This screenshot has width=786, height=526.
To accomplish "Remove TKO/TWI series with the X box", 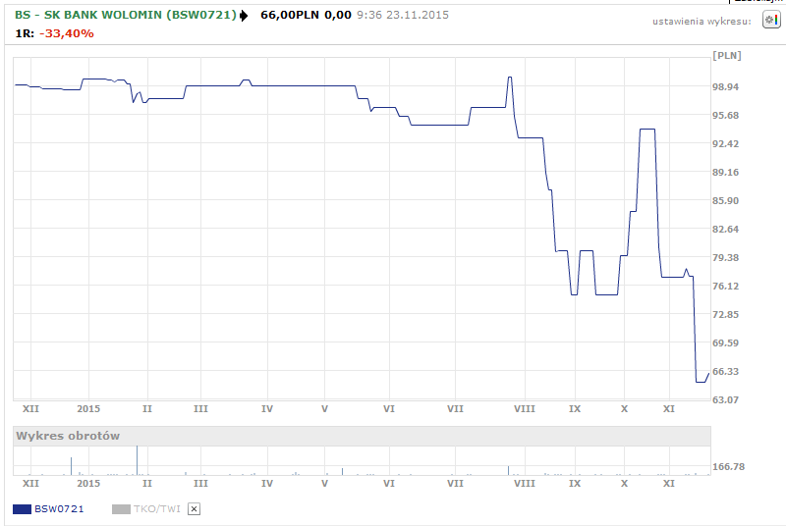I will point(194,509).
